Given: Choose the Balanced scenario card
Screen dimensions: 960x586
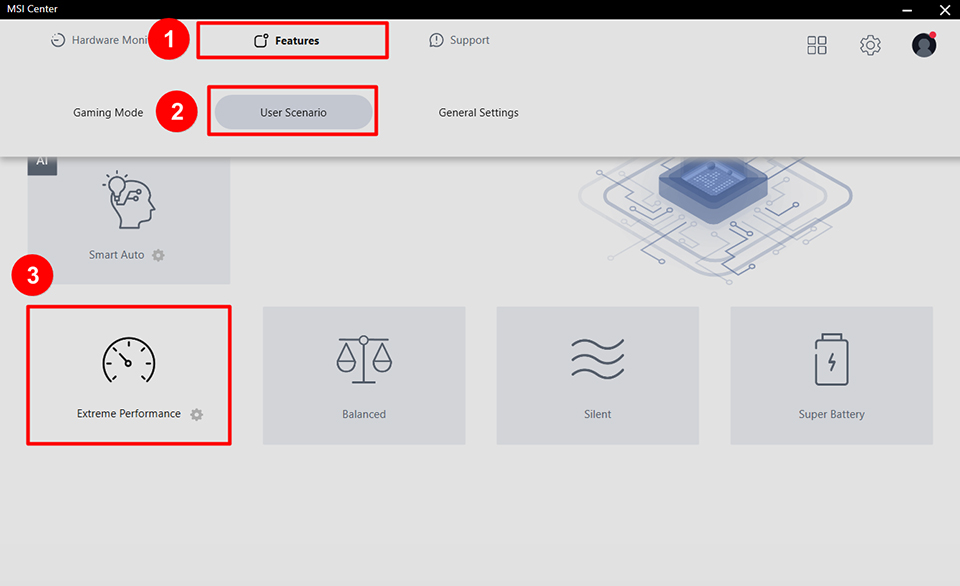Looking at the screenshot, I should [x=364, y=375].
